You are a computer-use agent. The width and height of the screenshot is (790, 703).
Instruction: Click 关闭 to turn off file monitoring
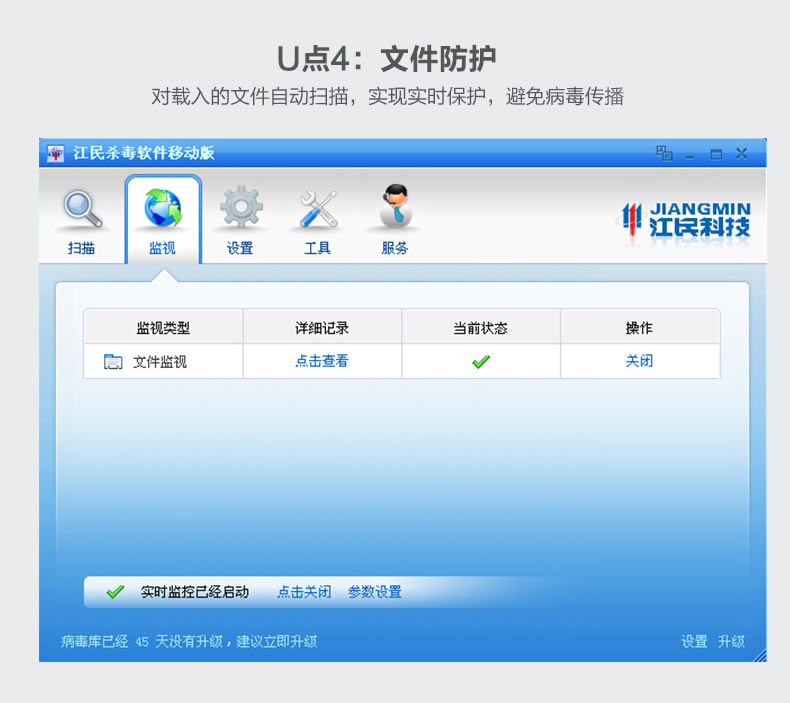[x=639, y=361]
